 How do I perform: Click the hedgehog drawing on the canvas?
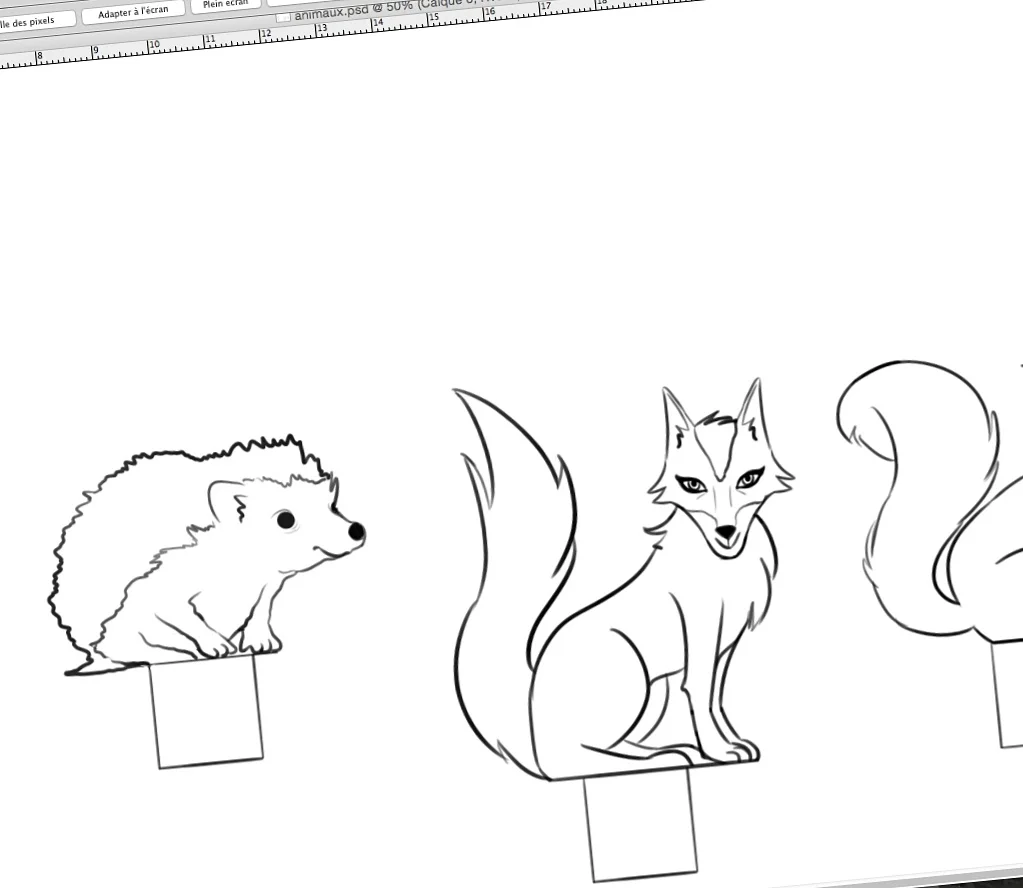click(x=206, y=556)
